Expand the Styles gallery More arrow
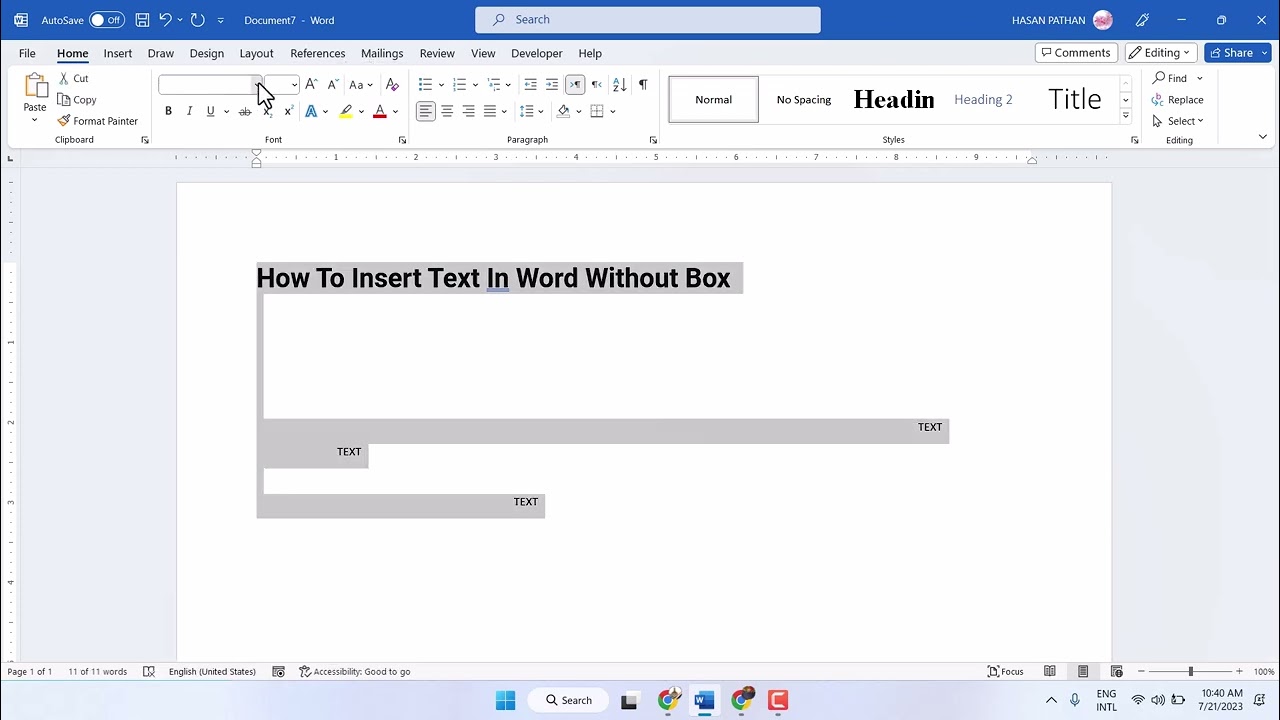 1125,116
